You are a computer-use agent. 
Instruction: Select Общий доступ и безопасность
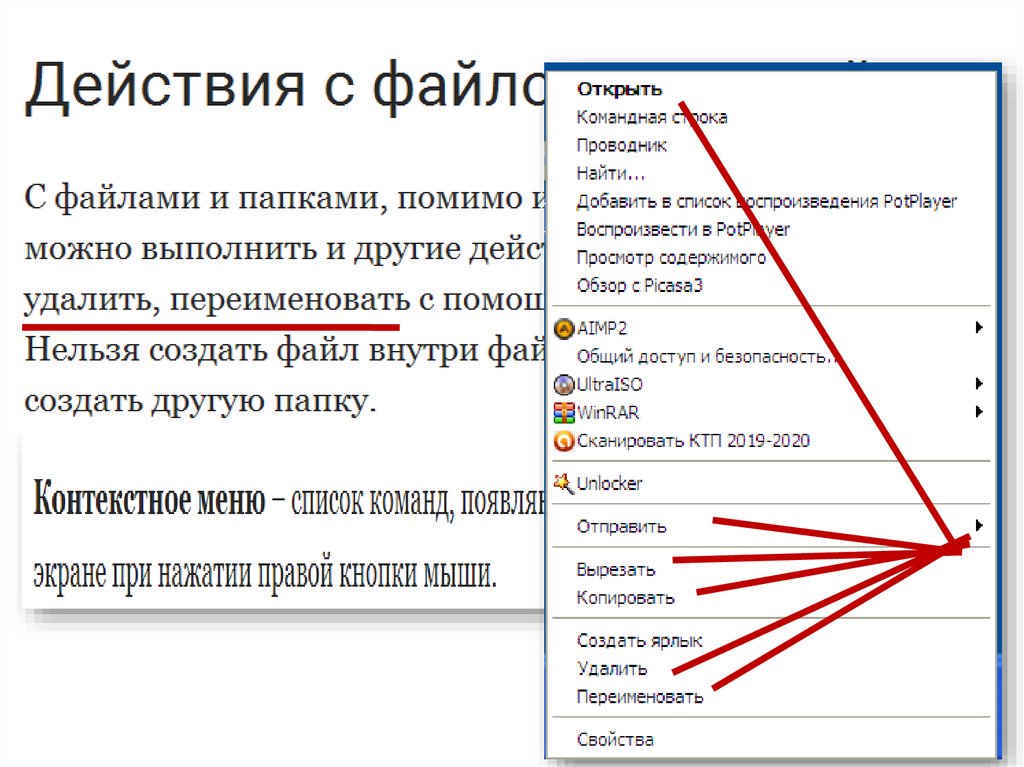point(707,356)
